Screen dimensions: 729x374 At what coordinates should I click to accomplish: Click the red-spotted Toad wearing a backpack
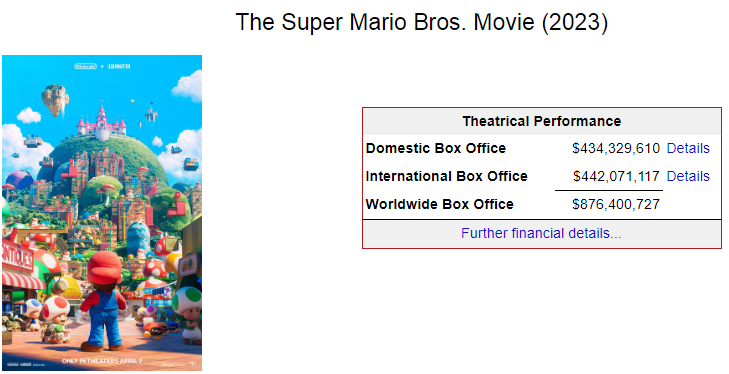(x=55, y=318)
